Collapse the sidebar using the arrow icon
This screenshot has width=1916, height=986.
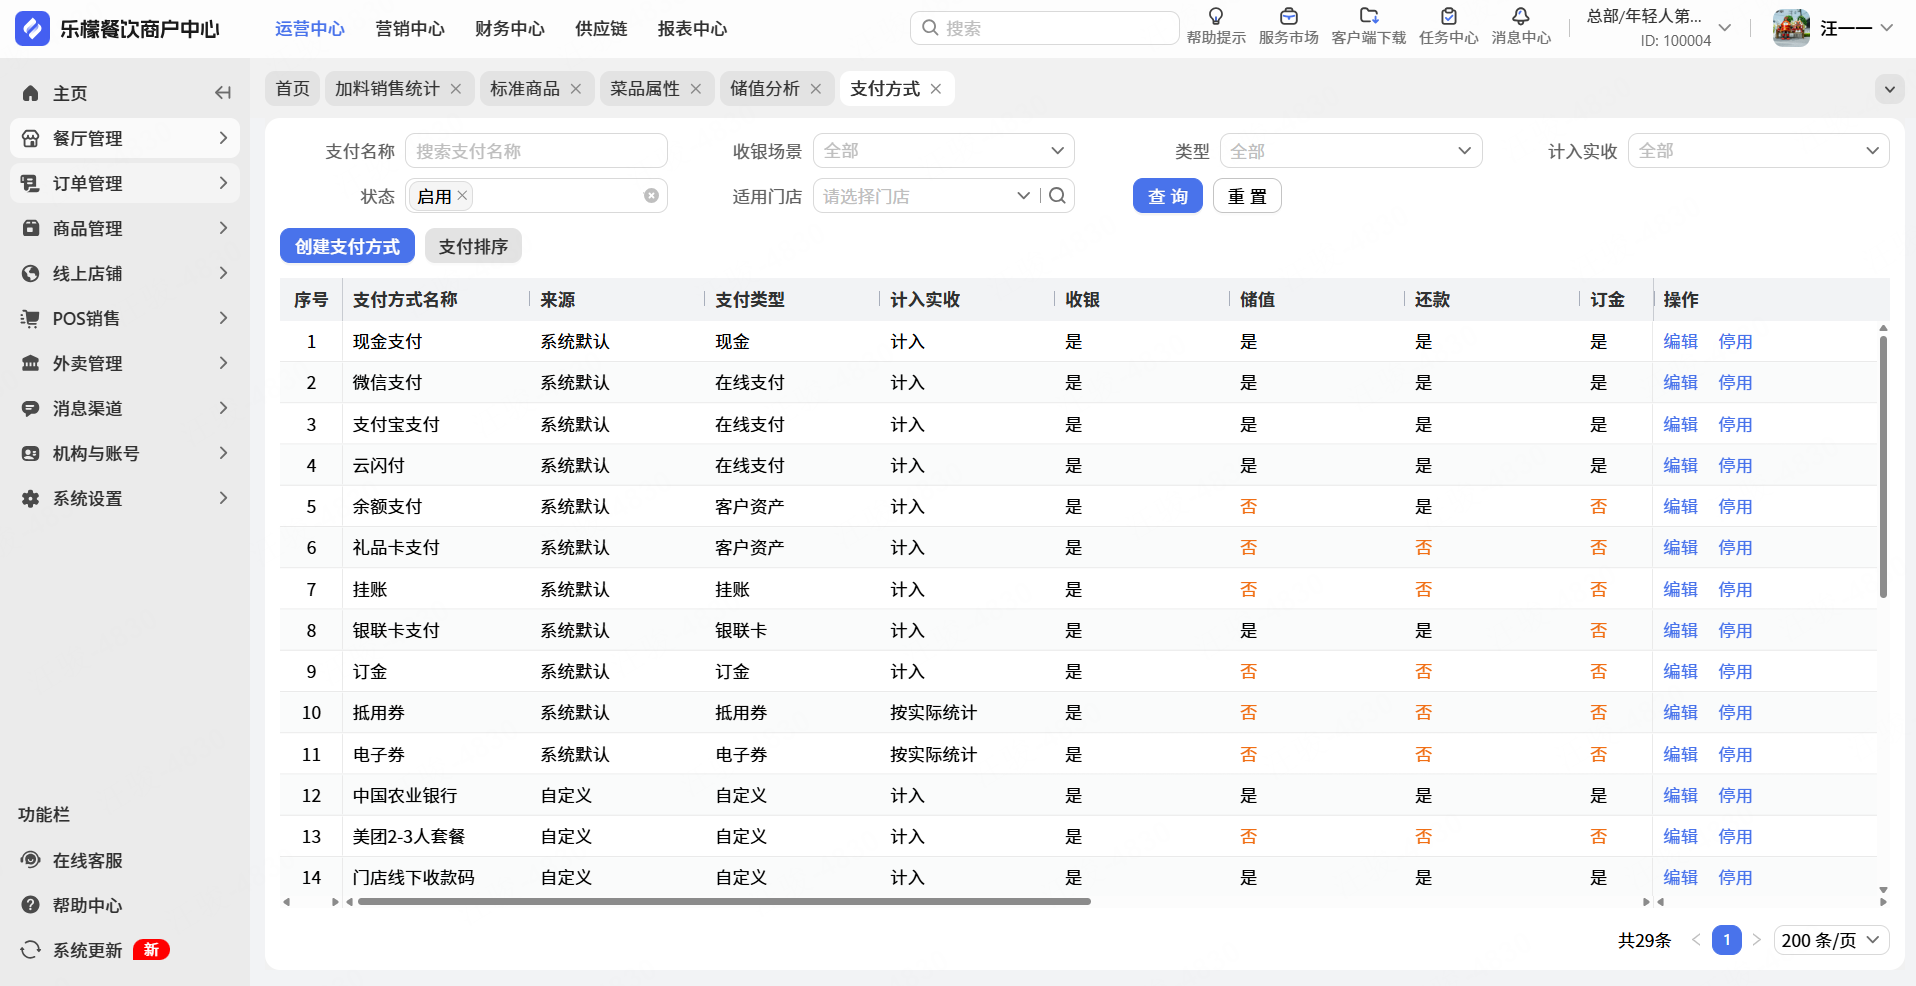223,93
